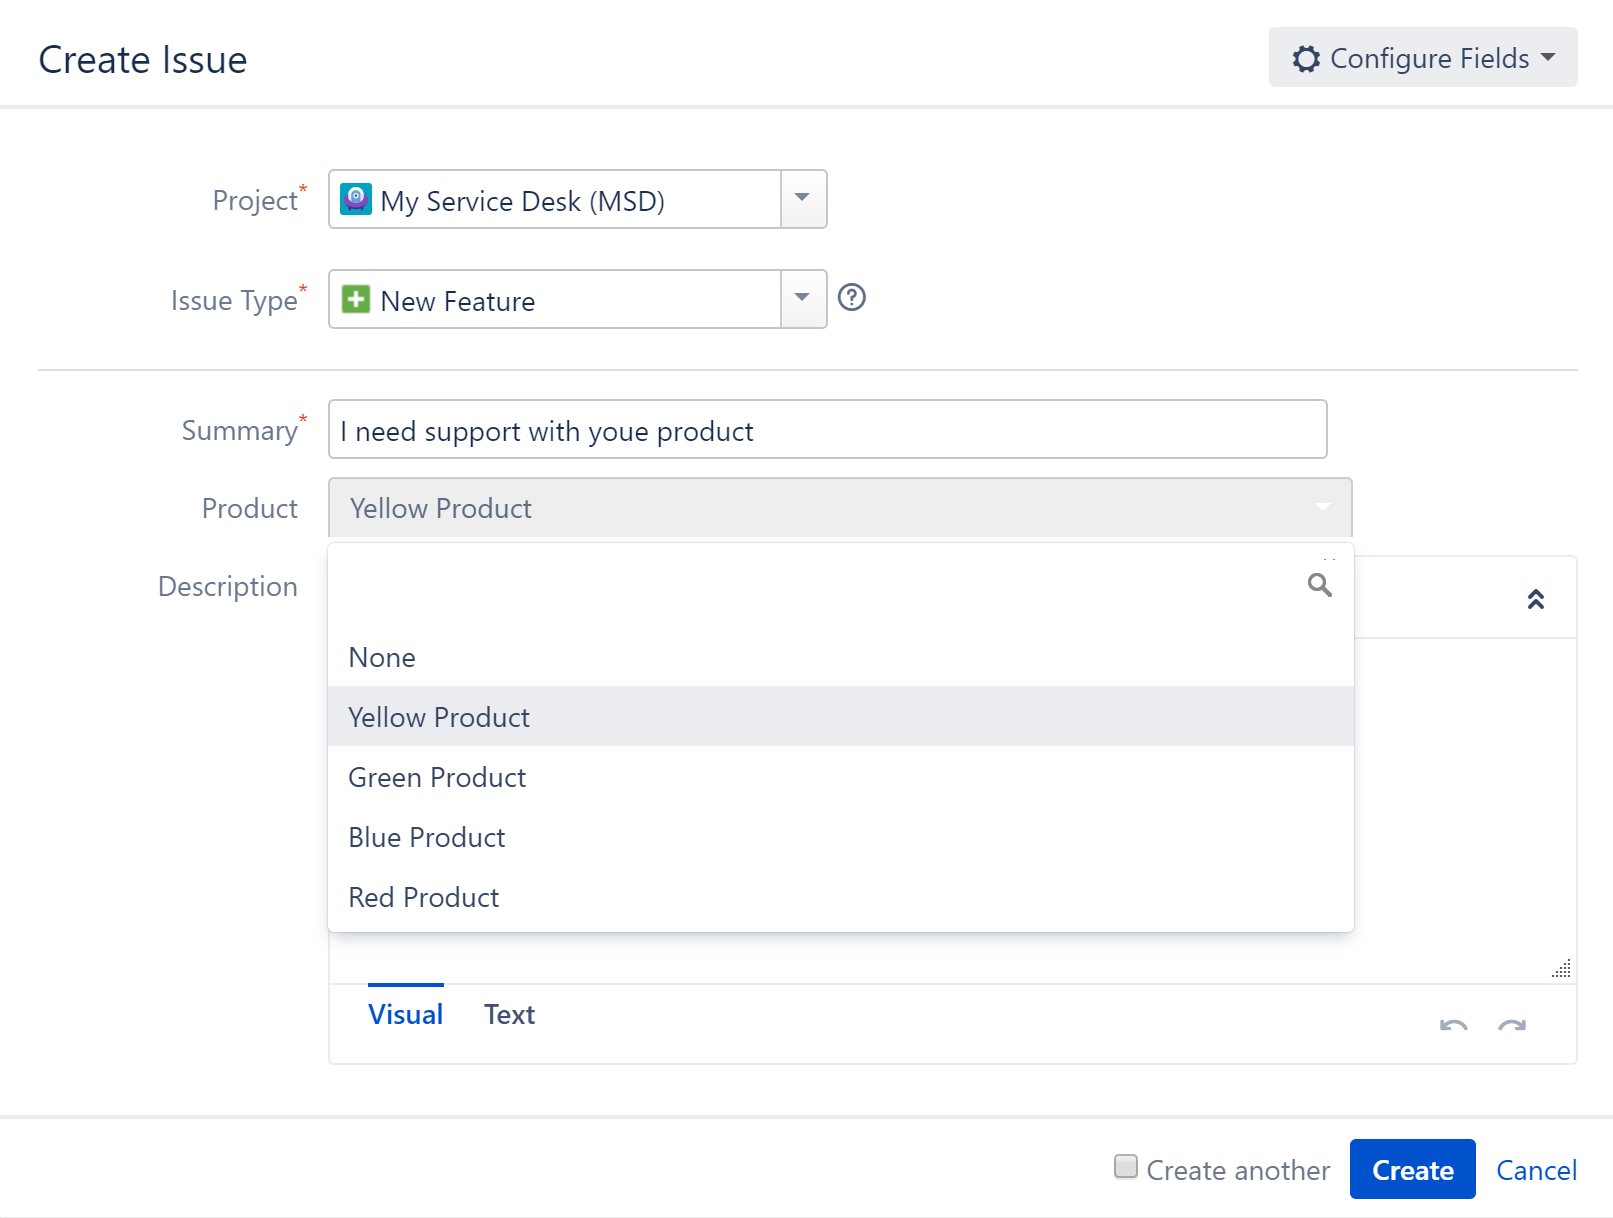Click the Cancel link
The height and width of the screenshot is (1218, 1613).
coord(1536,1169)
